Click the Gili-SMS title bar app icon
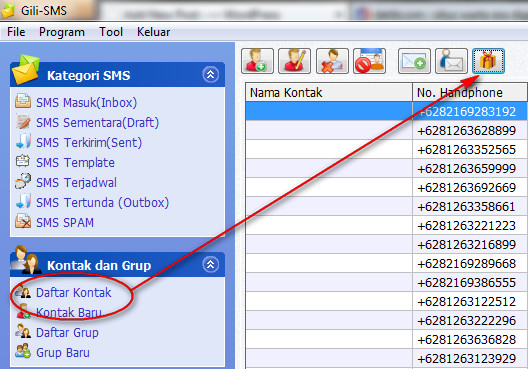 pos(8,11)
